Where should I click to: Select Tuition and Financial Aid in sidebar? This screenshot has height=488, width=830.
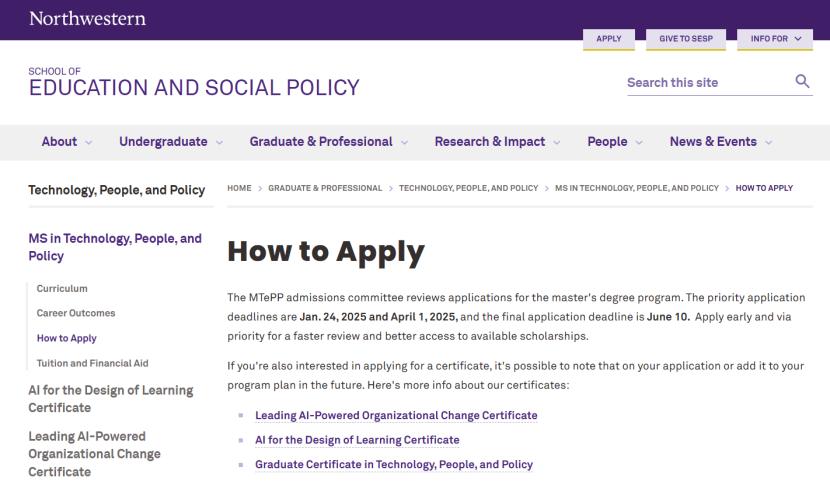coord(93,364)
